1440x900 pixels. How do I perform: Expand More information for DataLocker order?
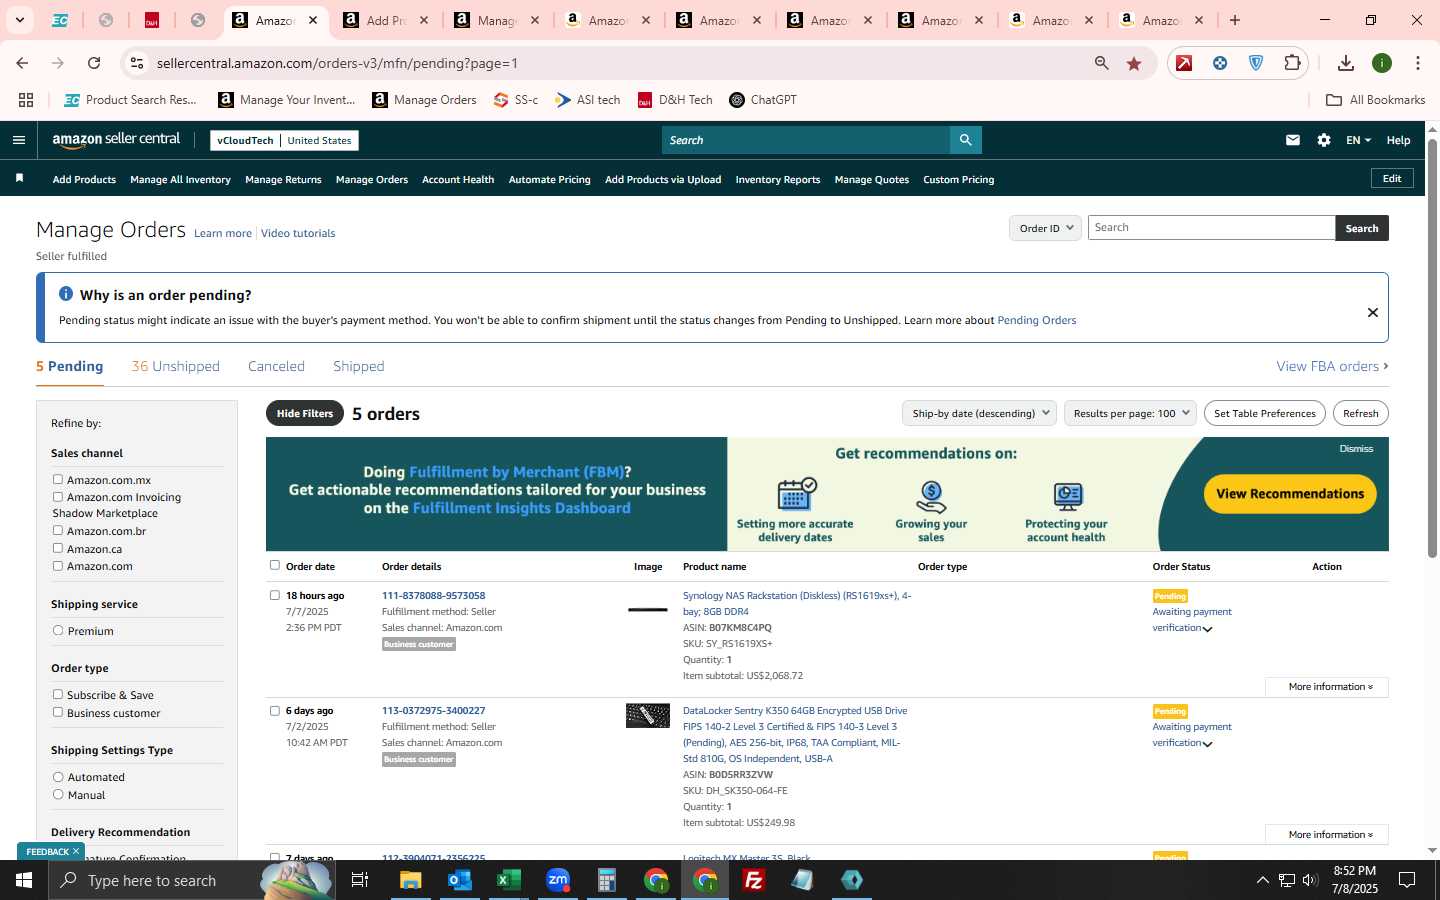pos(1327,834)
